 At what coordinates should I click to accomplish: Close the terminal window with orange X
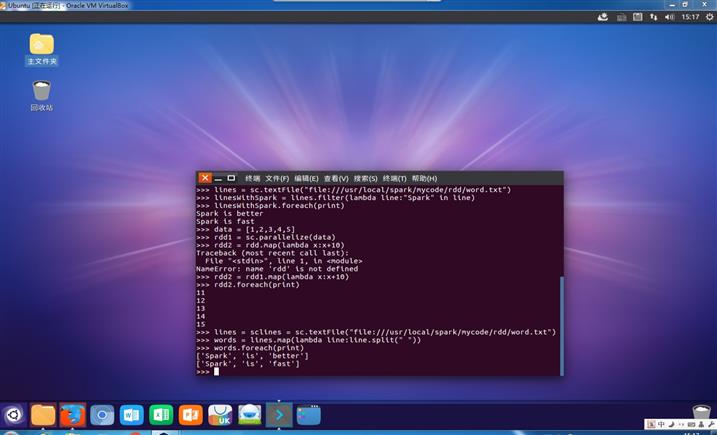205,178
